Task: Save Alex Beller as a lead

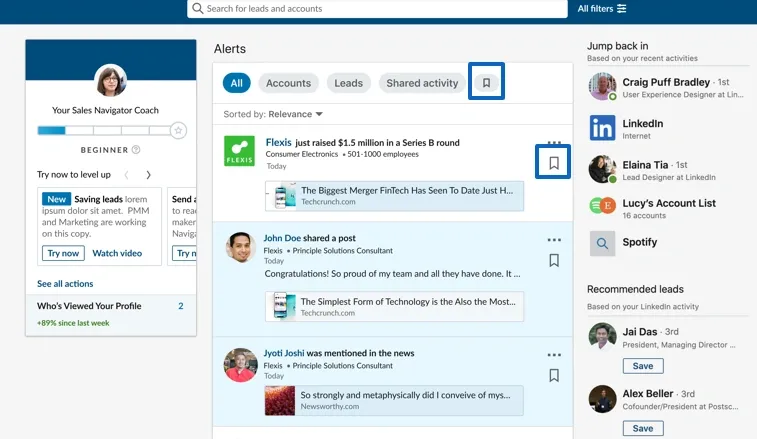Action: click(643, 428)
